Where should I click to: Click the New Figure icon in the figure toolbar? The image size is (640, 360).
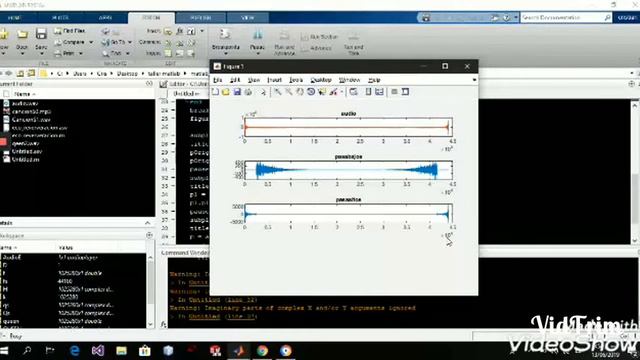click(x=216, y=92)
